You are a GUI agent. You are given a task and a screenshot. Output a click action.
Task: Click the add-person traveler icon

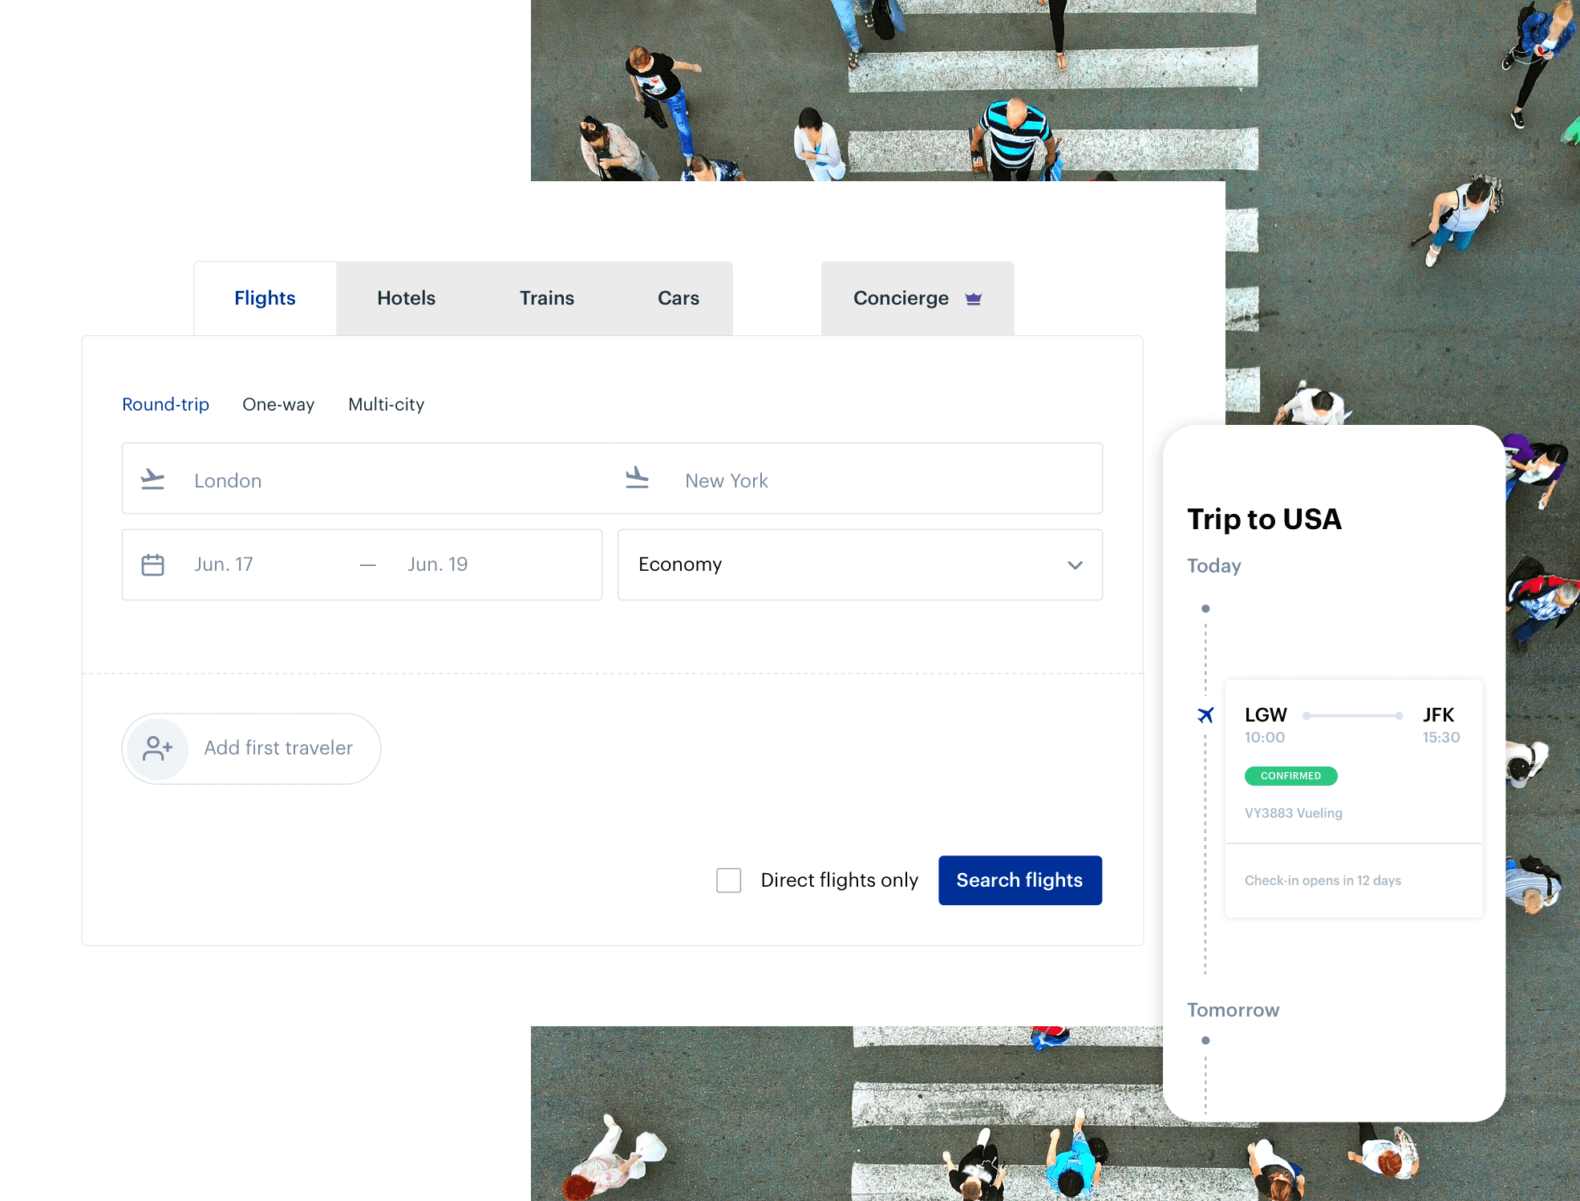[158, 748]
